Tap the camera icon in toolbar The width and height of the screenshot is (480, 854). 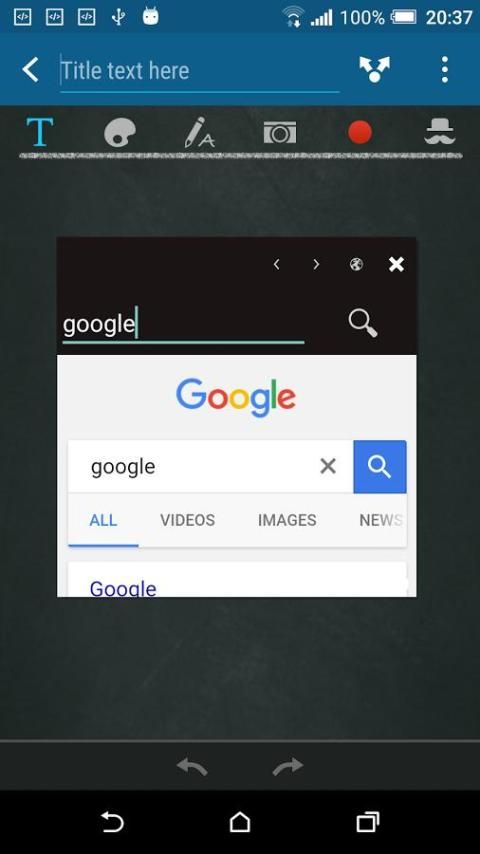pyautogui.click(x=280, y=132)
